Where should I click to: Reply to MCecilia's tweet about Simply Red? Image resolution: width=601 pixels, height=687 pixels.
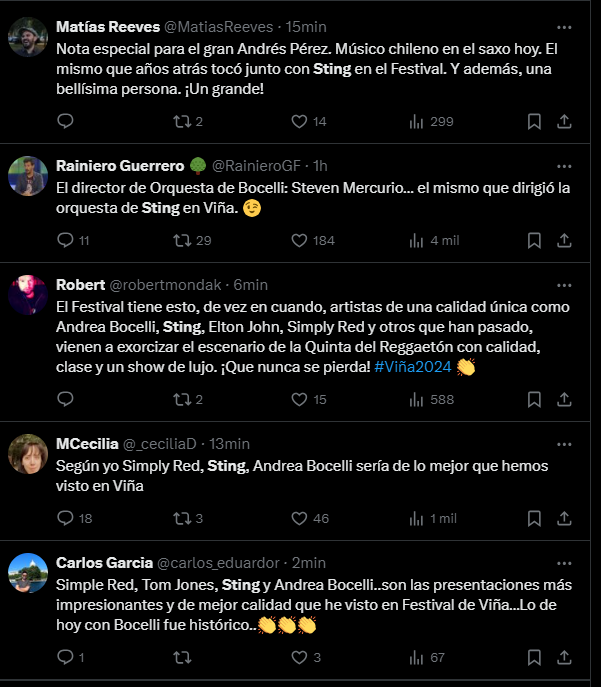tap(74, 518)
